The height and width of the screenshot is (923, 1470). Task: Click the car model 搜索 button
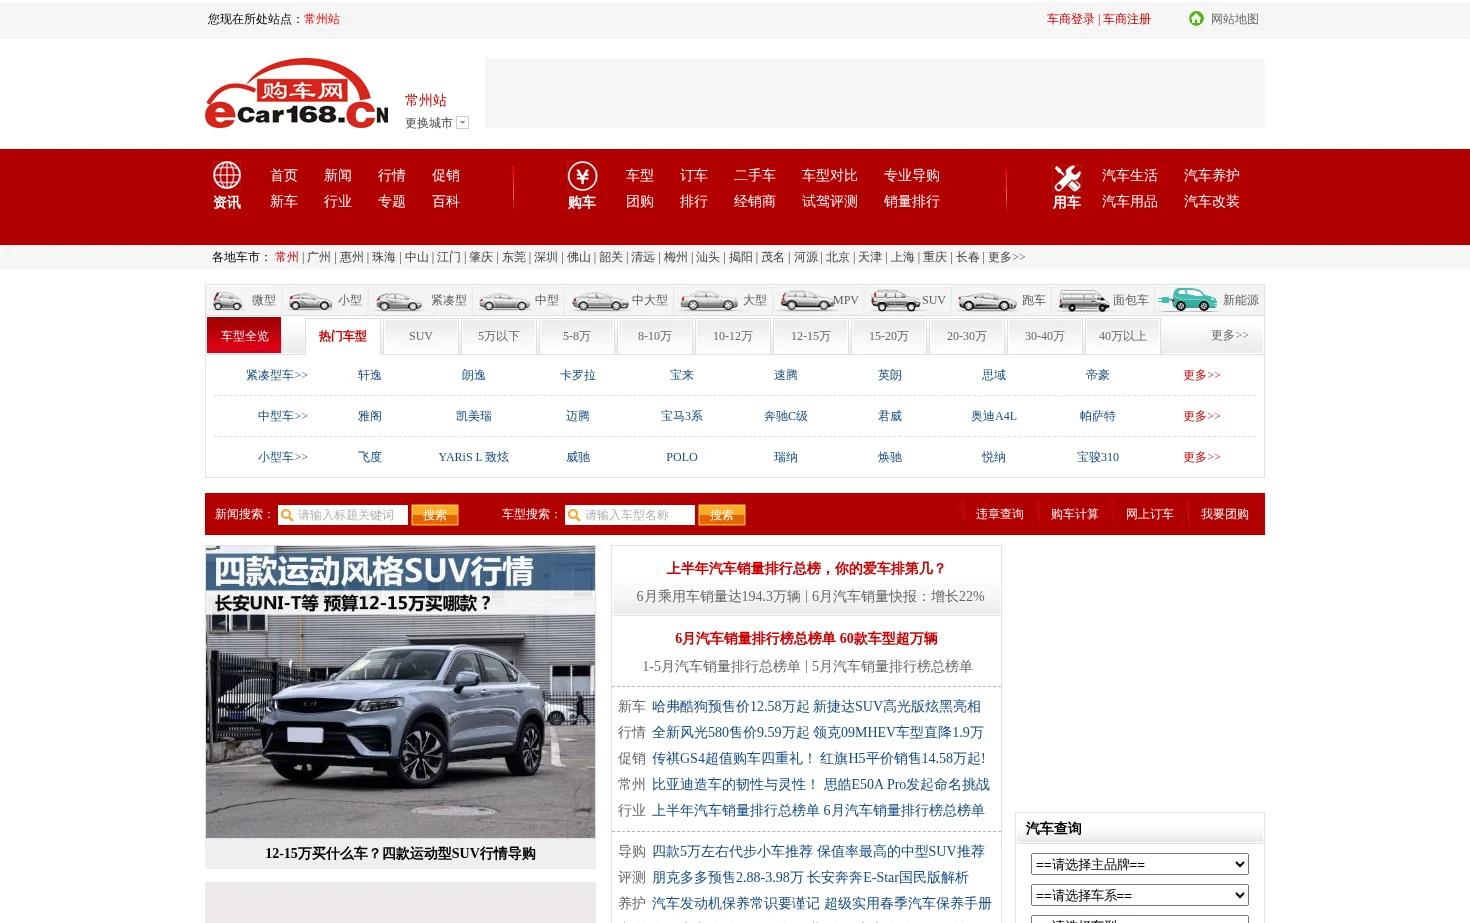click(x=722, y=515)
